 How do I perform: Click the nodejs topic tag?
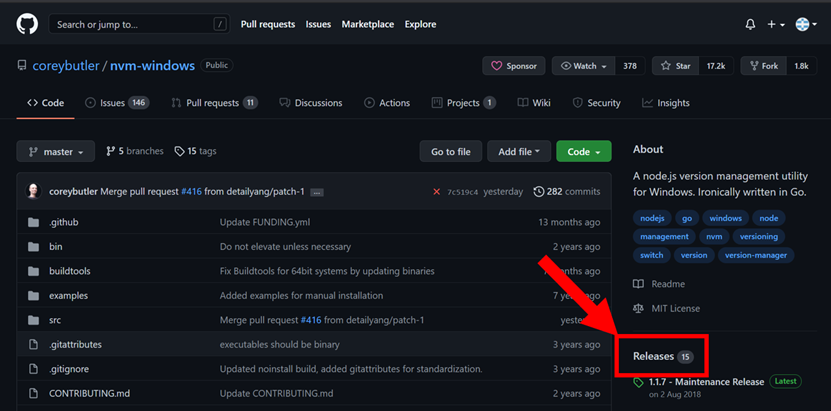click(652, 218)
